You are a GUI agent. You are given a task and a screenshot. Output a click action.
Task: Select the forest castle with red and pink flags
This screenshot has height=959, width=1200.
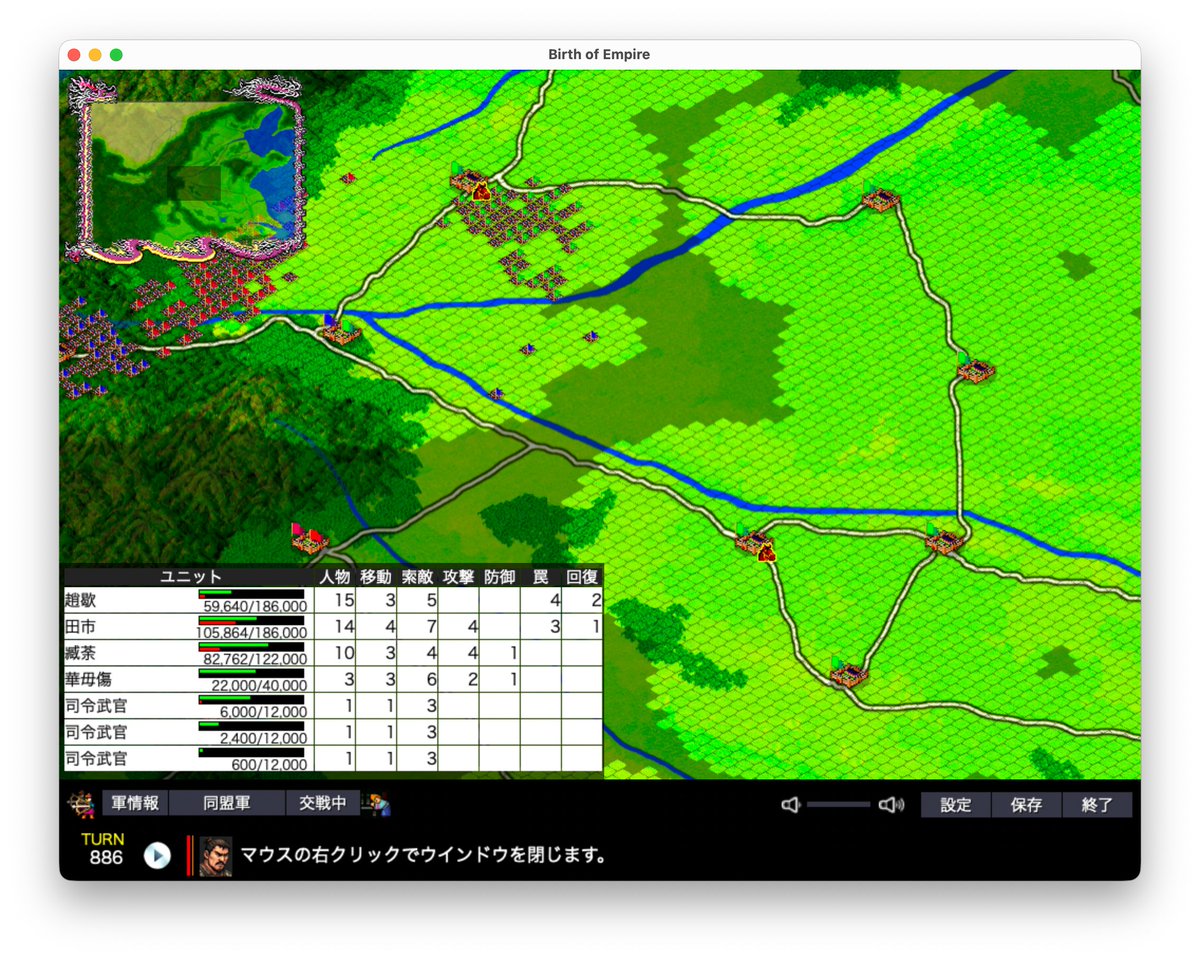pyautogui.click(x=309, y=538)
